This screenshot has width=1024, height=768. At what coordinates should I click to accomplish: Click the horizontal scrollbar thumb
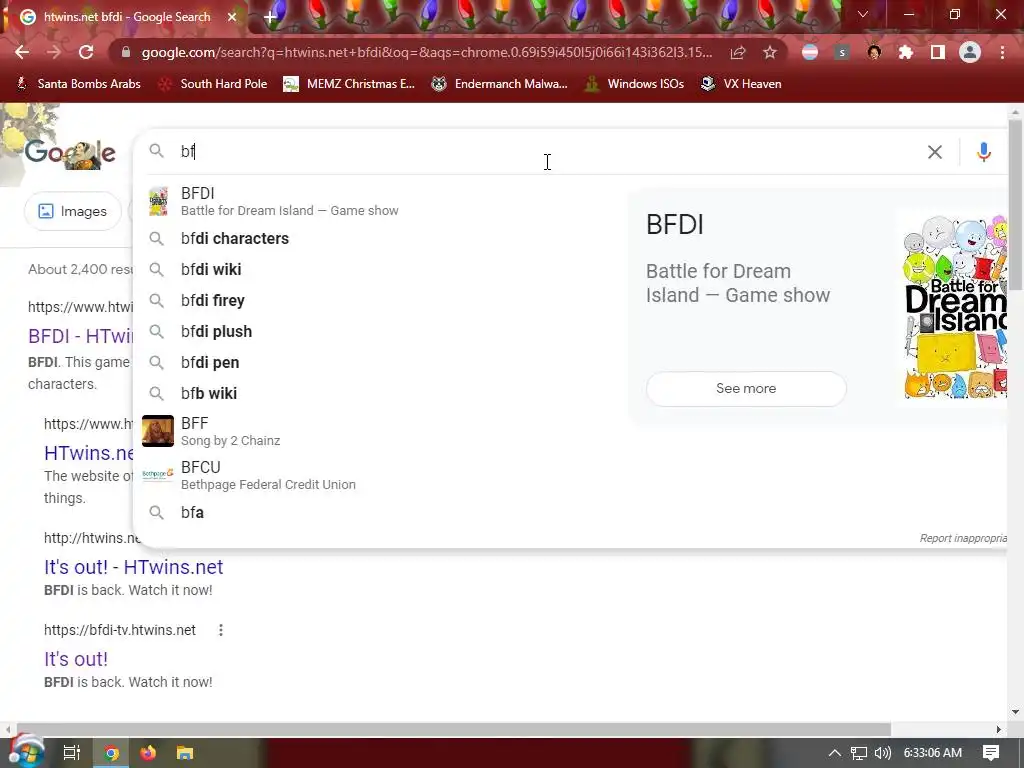[x=453, y=729]
